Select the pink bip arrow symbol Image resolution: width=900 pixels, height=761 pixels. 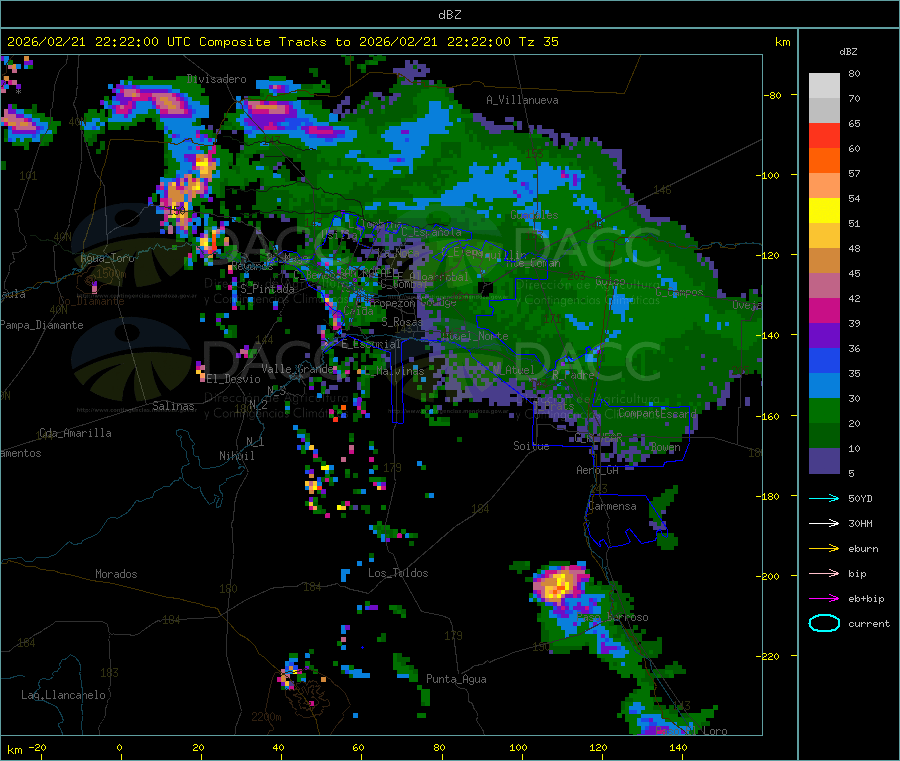(824, 573)
